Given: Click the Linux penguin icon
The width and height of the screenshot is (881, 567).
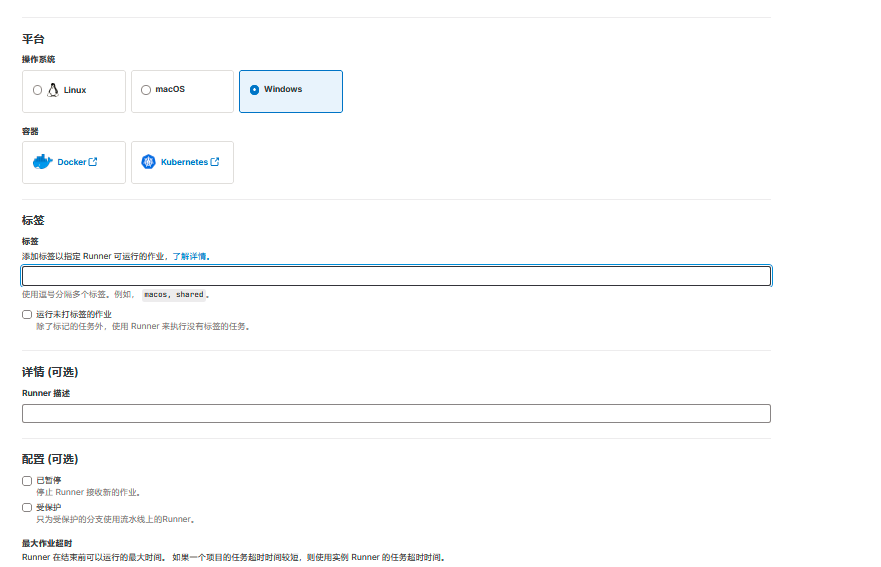Looking at the screenshot, I should (52, 90).
